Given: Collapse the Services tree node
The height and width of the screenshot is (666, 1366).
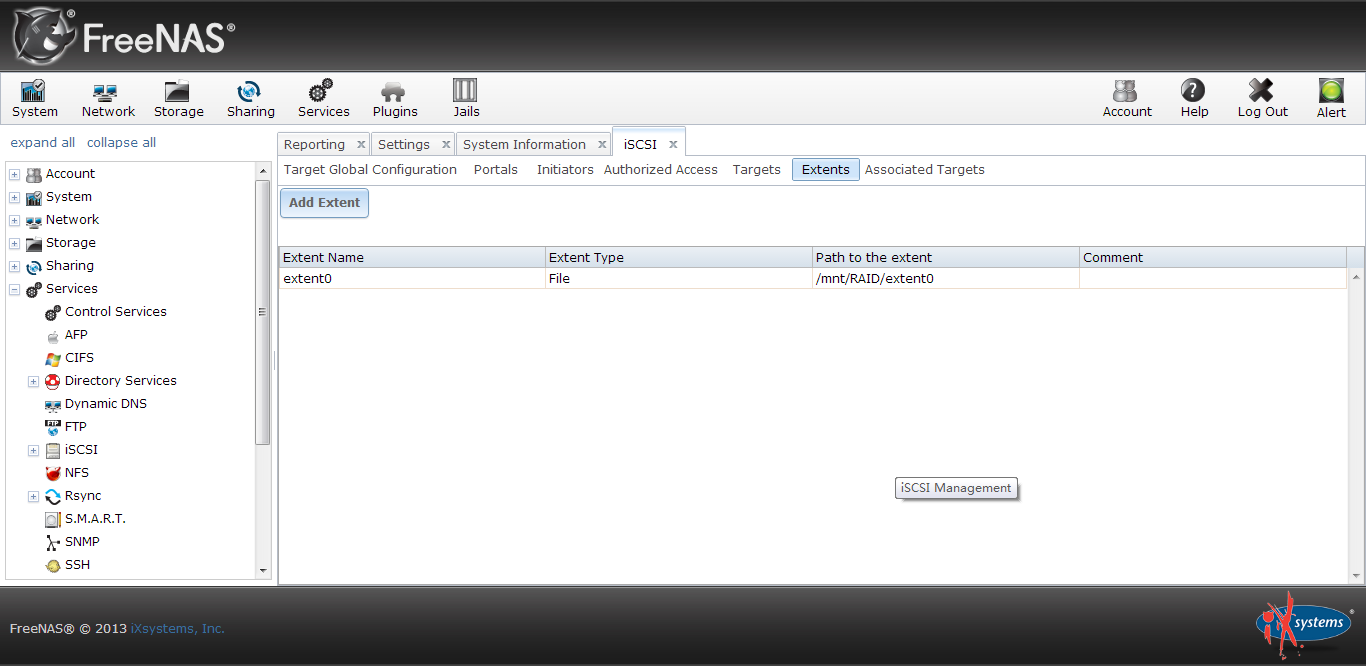Looking at the screenshot, I should click(14, 289).
